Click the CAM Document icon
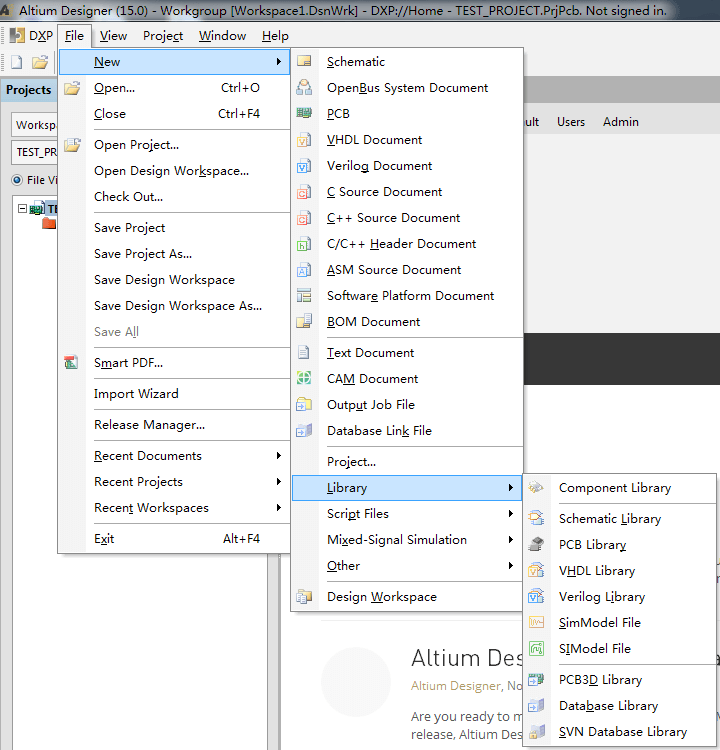This screenshot has width=720, height=750. 305,379
